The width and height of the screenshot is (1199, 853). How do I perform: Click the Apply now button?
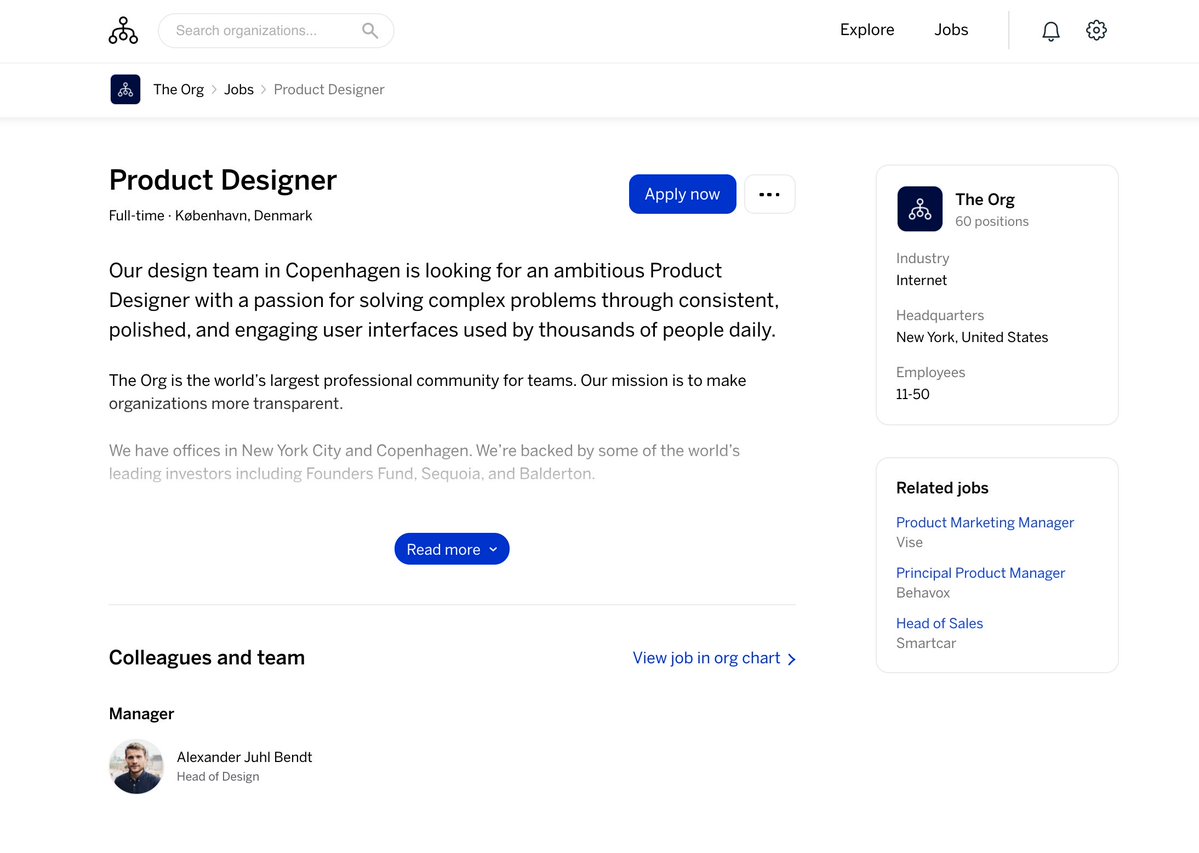click(682, 194)
